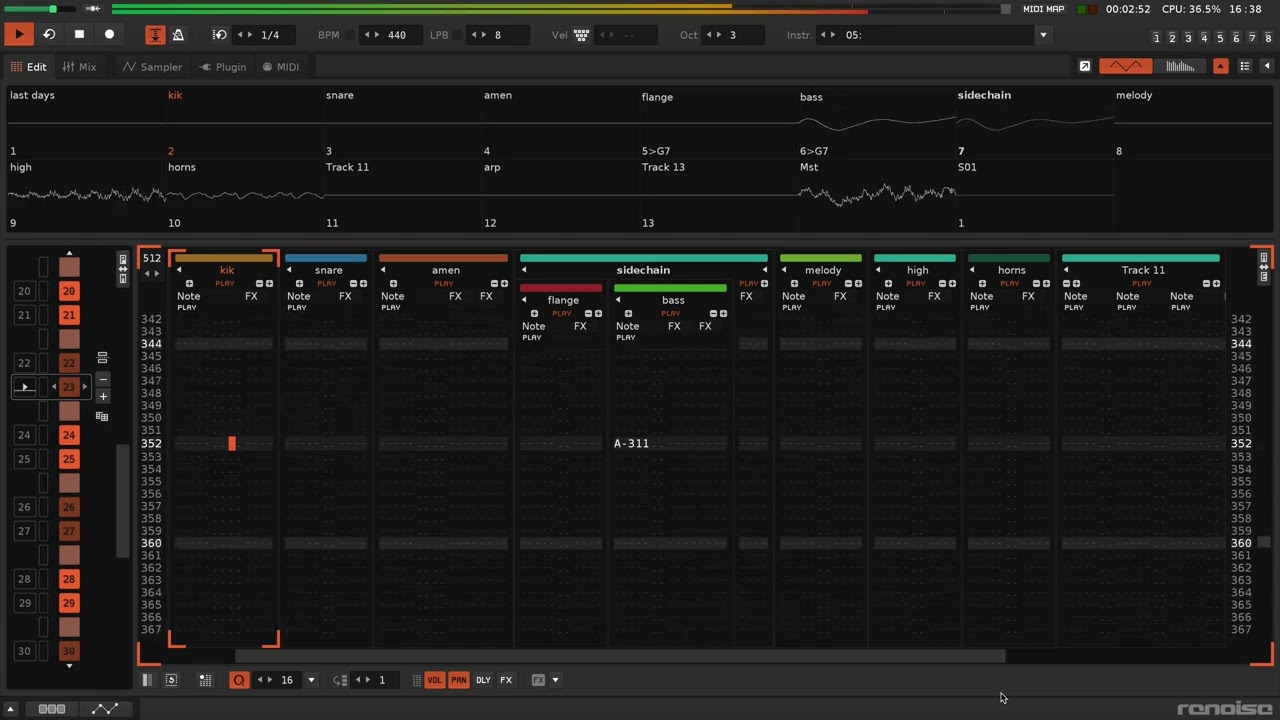
Task: Collapse the melody track arrow
Action: point(784,270)
